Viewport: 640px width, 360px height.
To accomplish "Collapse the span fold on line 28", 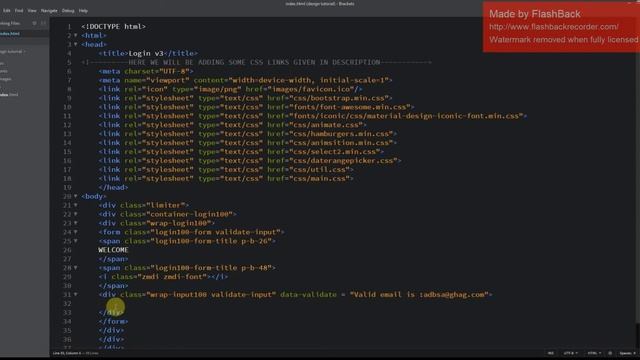I will [76, 268].
